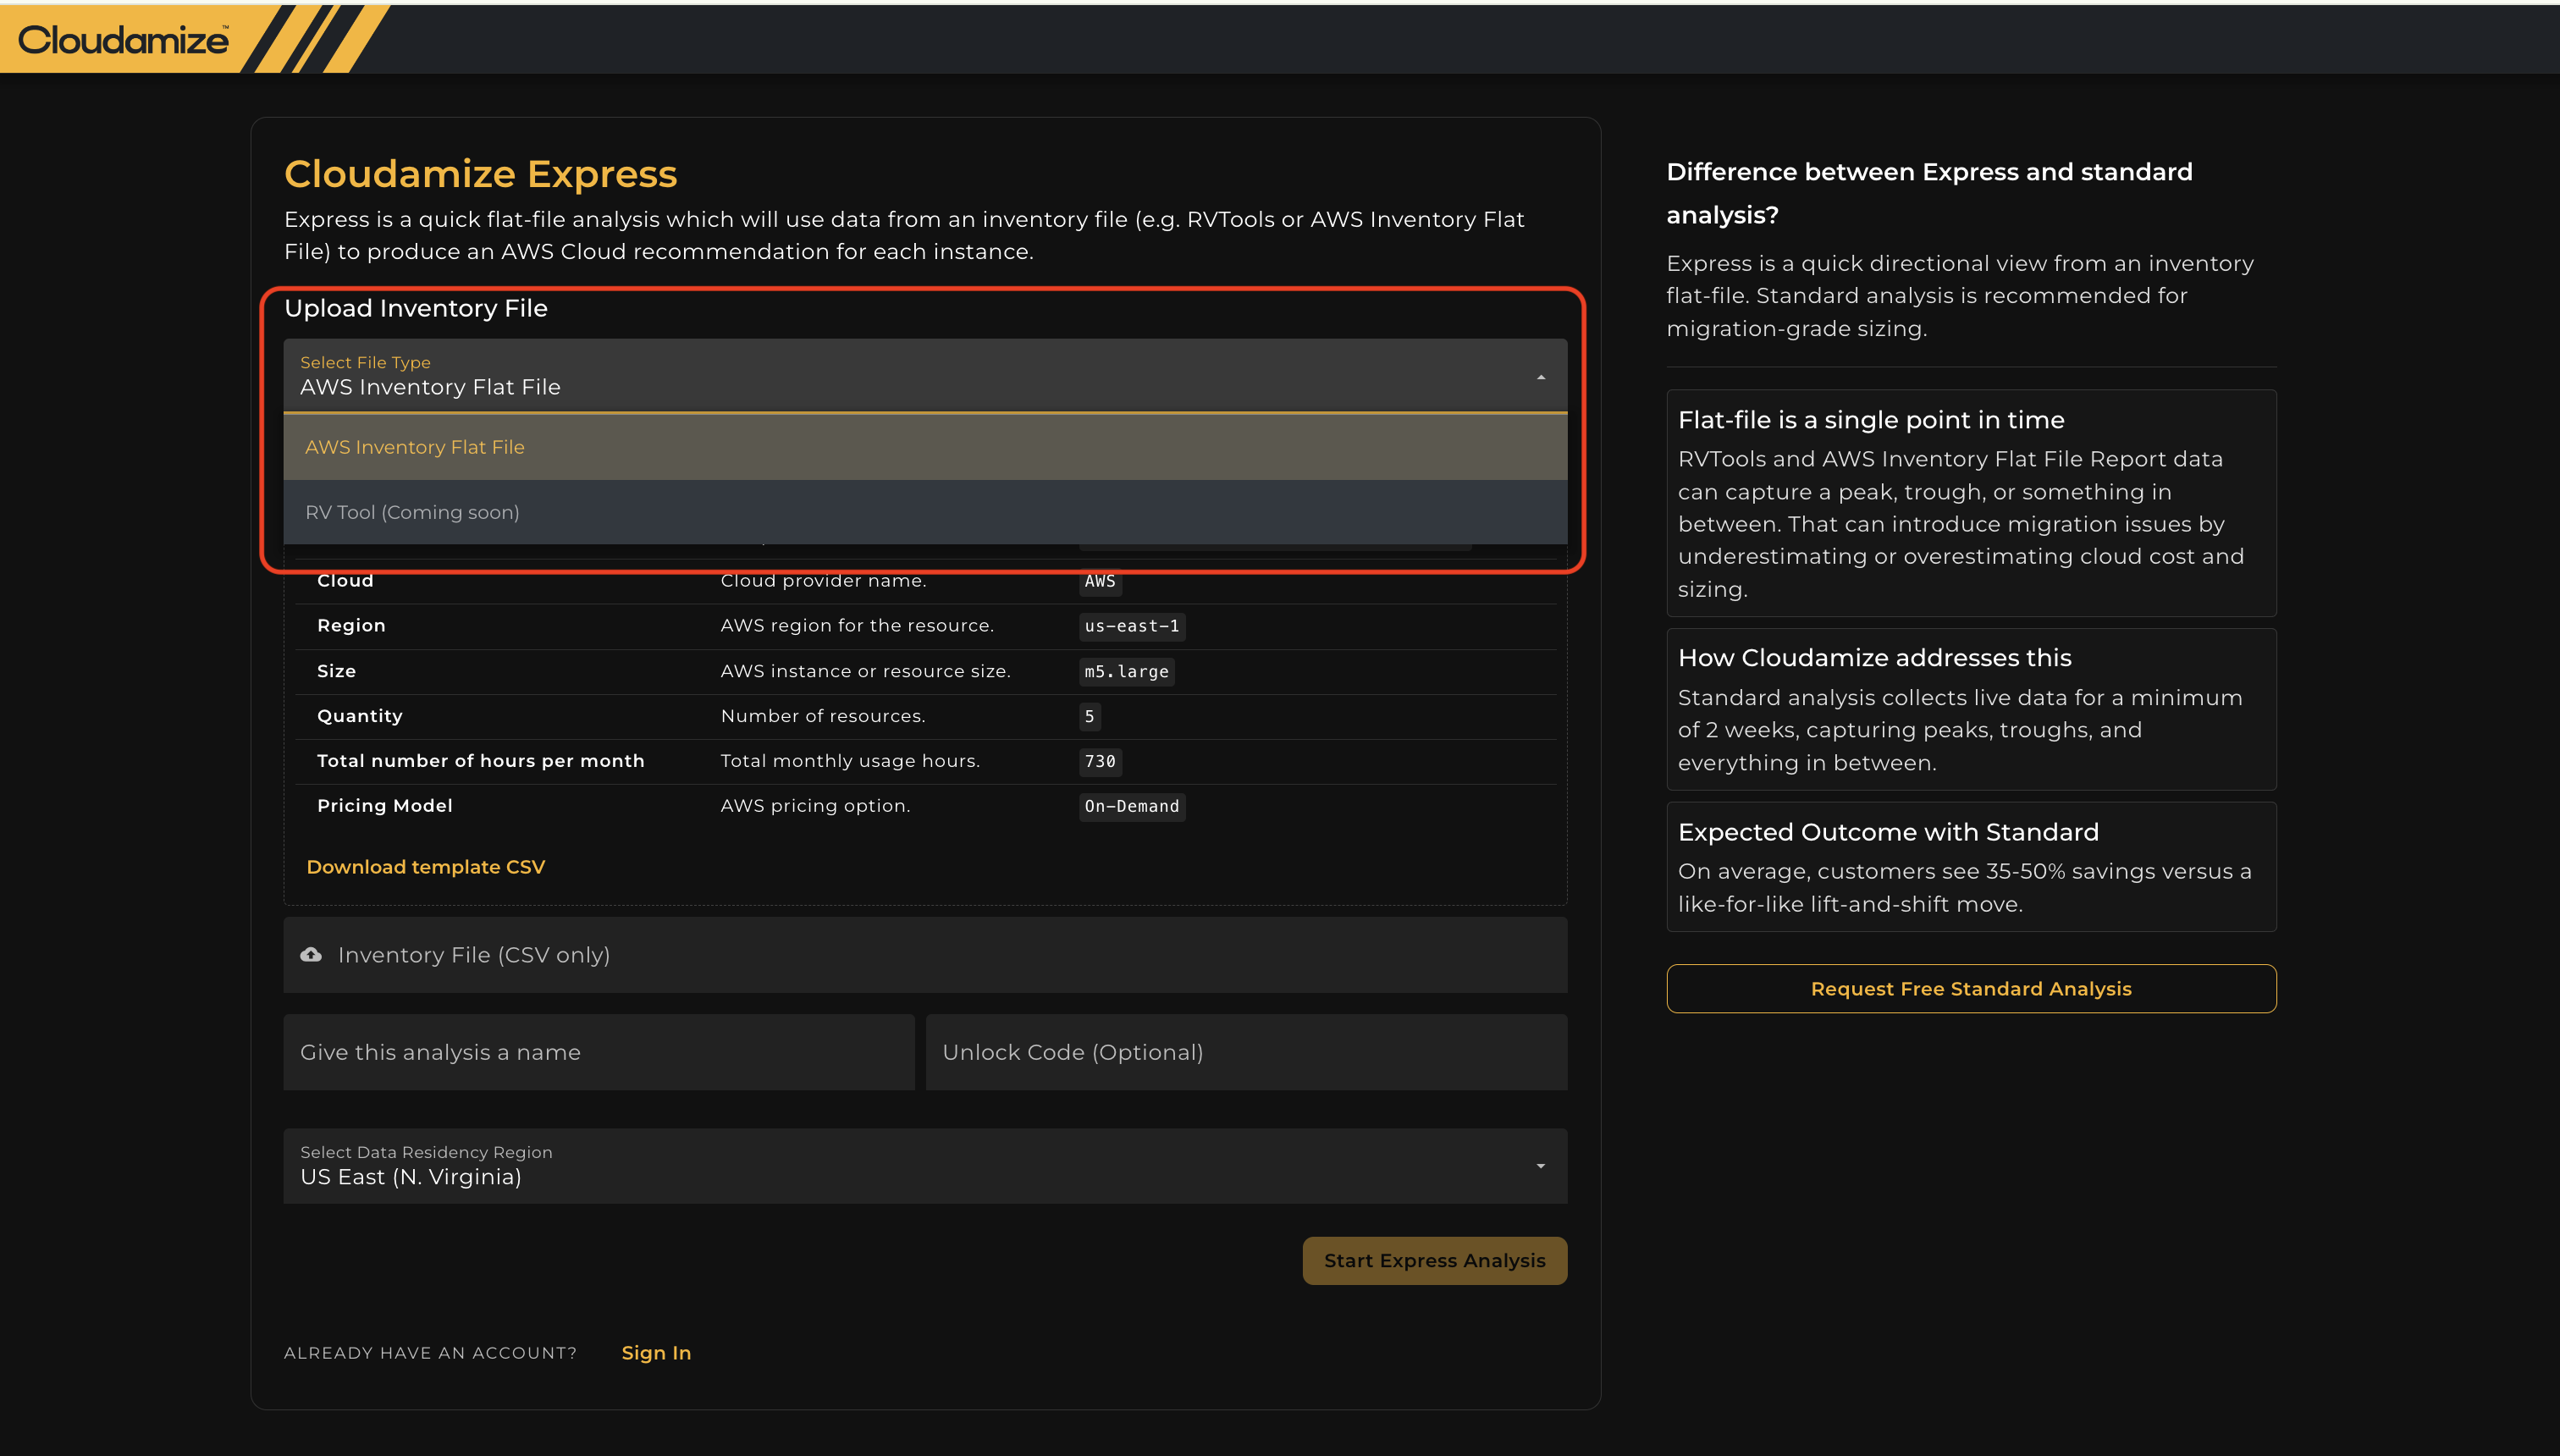
Task: Select the AWS cloud example value
Action: [x=1100, y=581]
